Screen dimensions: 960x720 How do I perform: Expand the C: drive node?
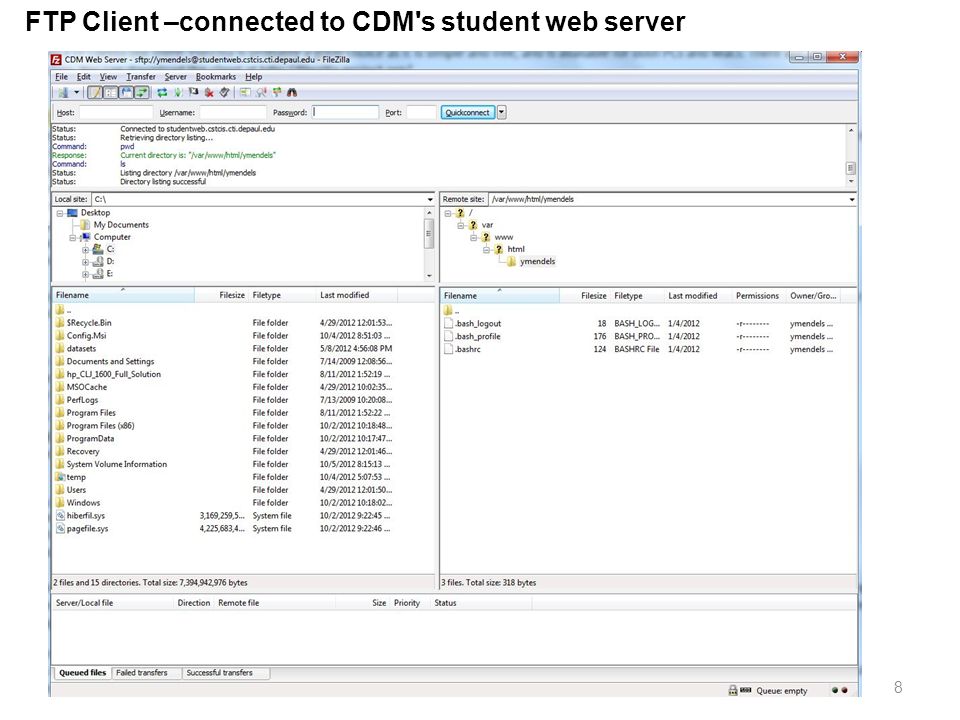pyautogui.click(x=86, y=250)
